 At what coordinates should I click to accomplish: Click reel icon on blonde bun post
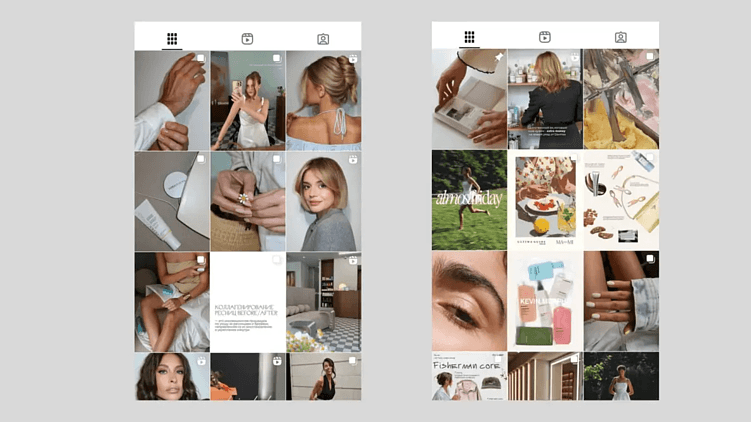(x=353, y=58)
